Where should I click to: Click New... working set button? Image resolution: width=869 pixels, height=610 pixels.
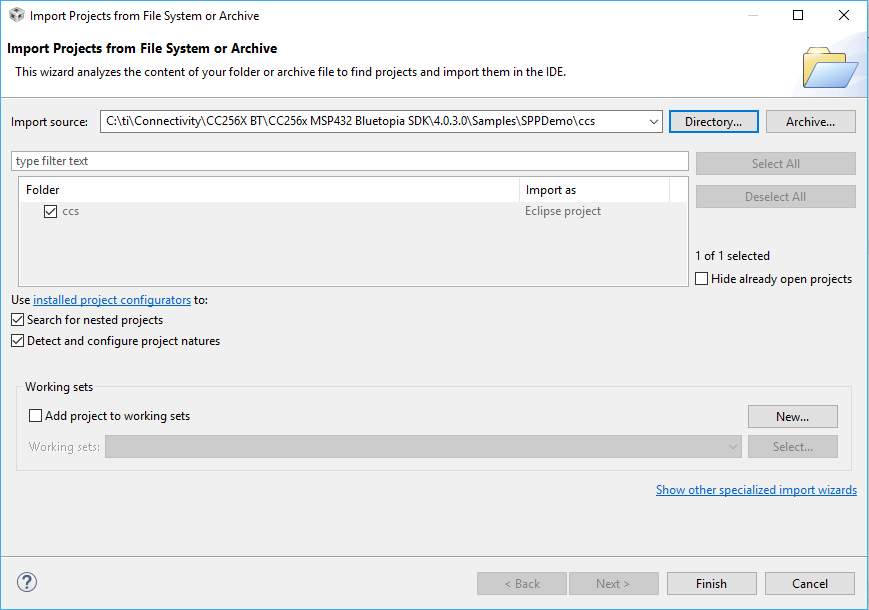click(792, 417)
